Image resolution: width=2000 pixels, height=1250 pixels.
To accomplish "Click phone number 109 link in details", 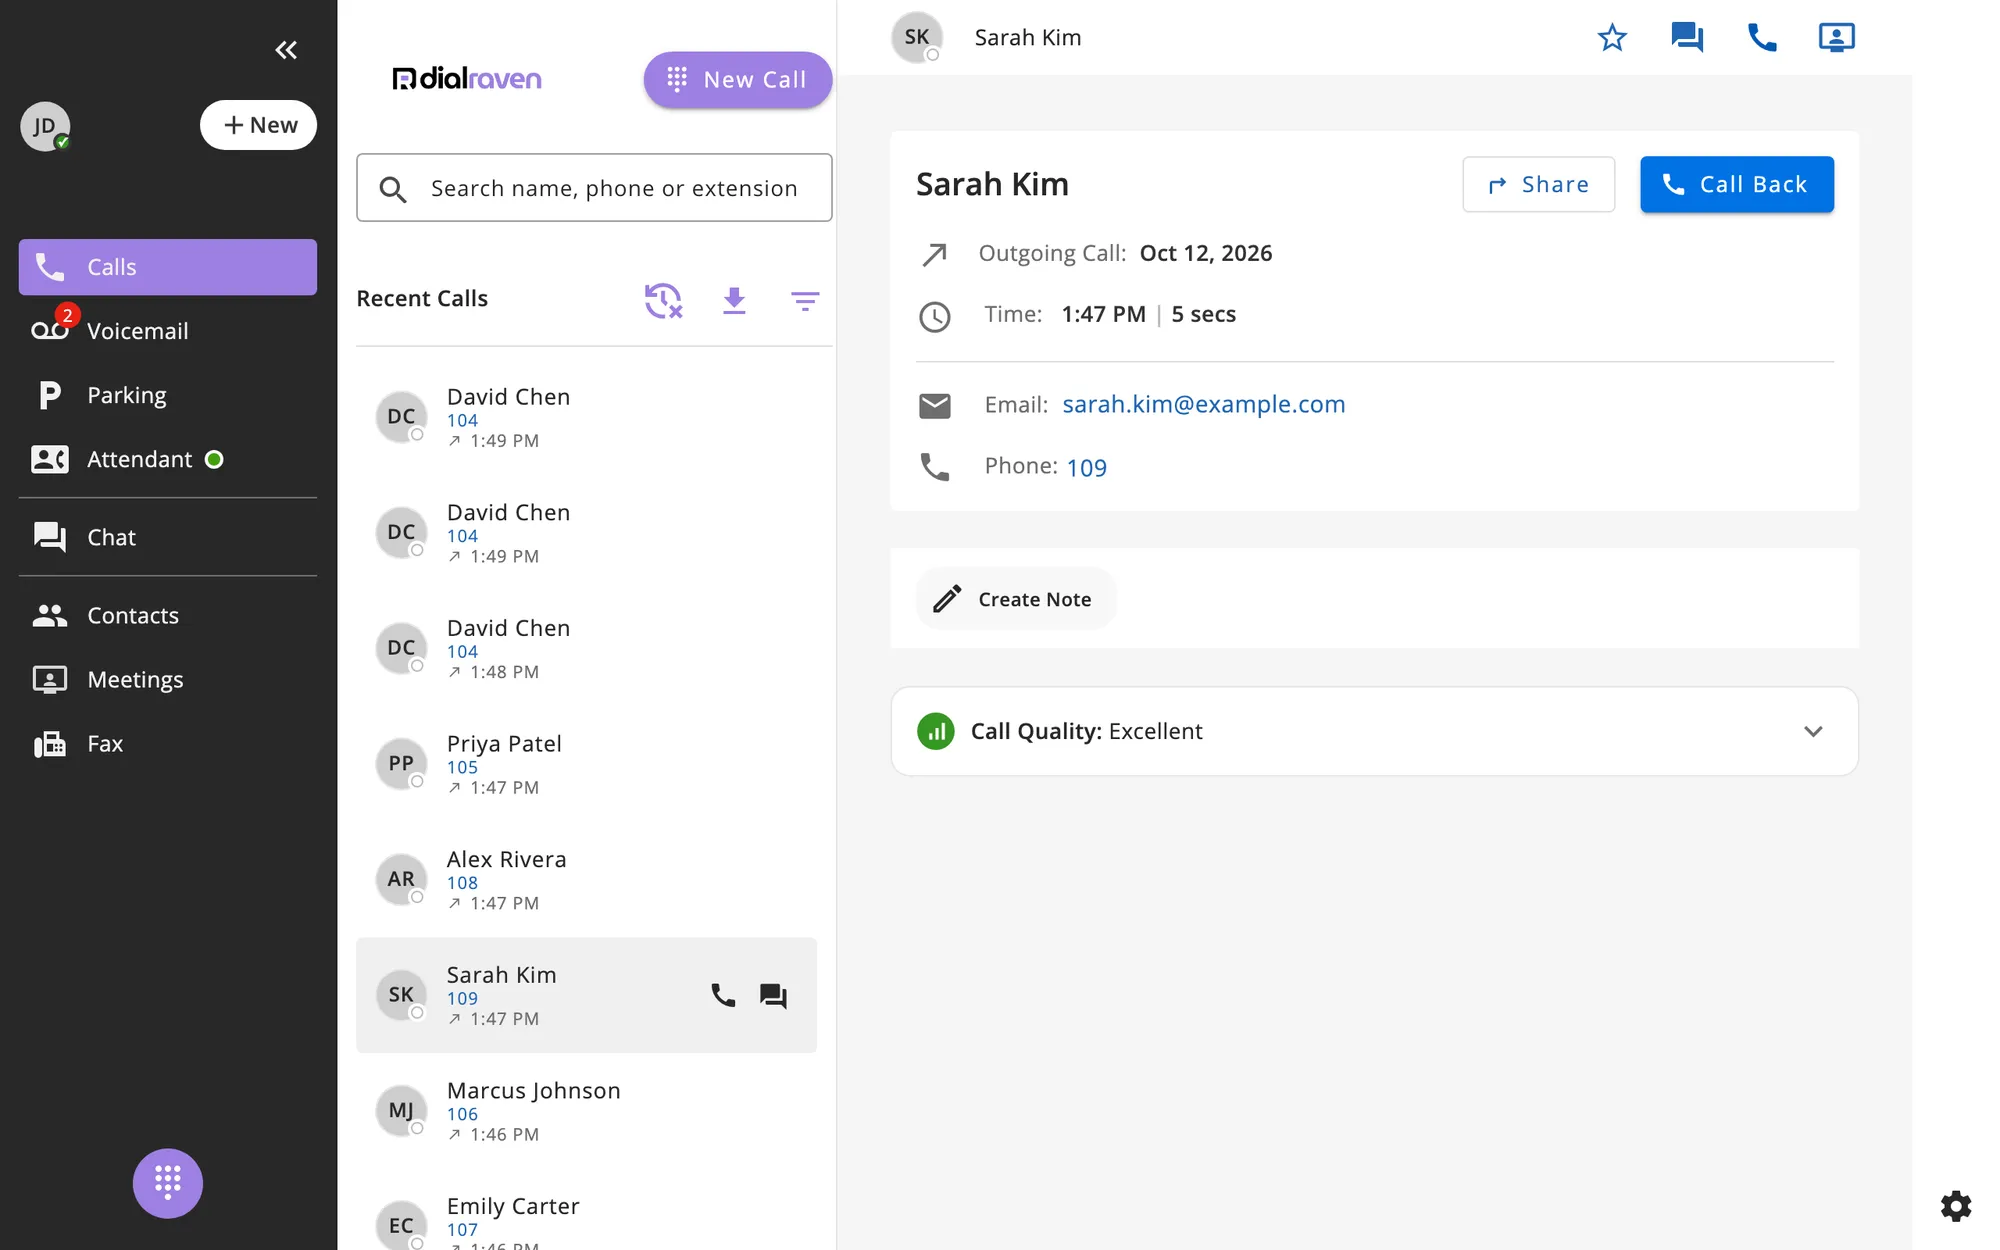I will [x=1086, y=467].
